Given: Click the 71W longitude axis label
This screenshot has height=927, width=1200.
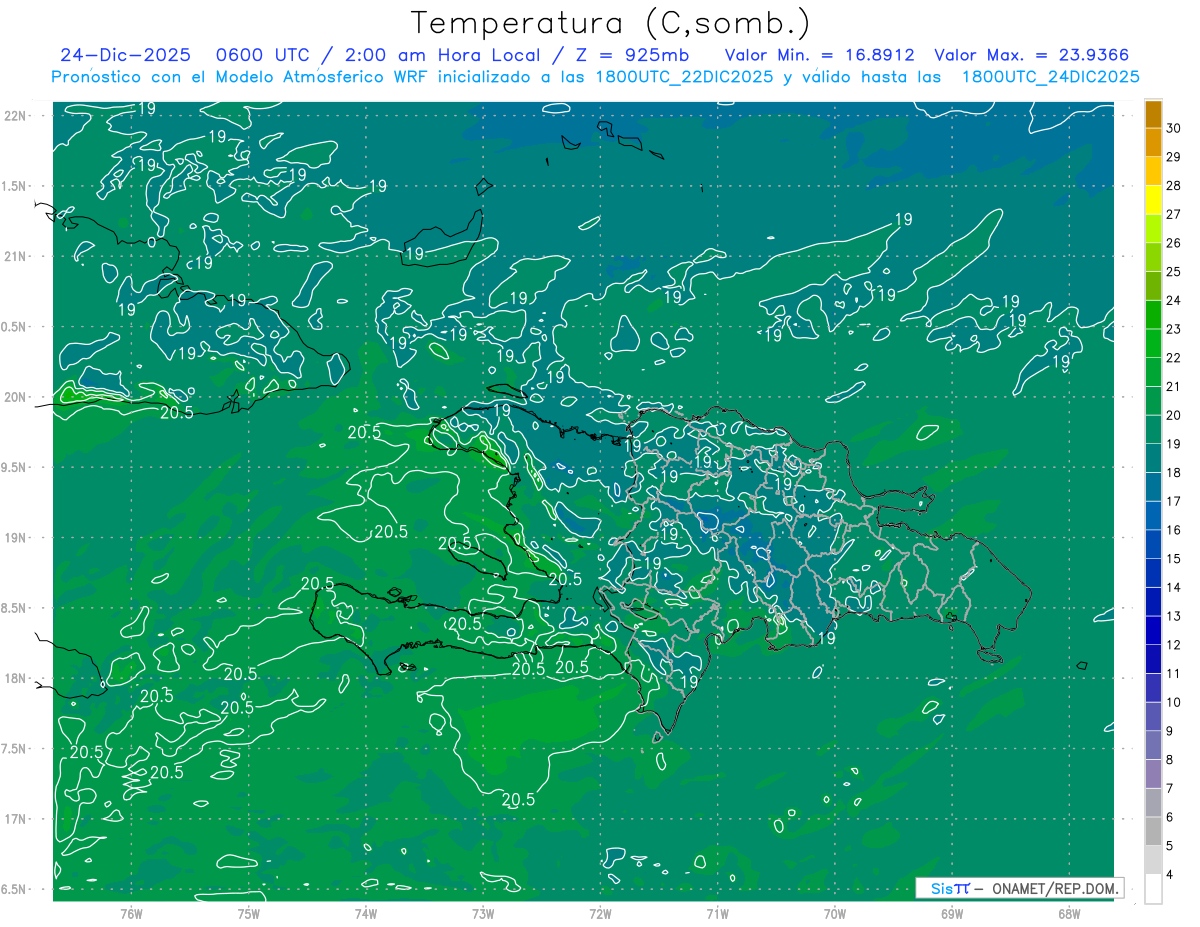Looking at the screenshot, I should click(x=717, y=914).
